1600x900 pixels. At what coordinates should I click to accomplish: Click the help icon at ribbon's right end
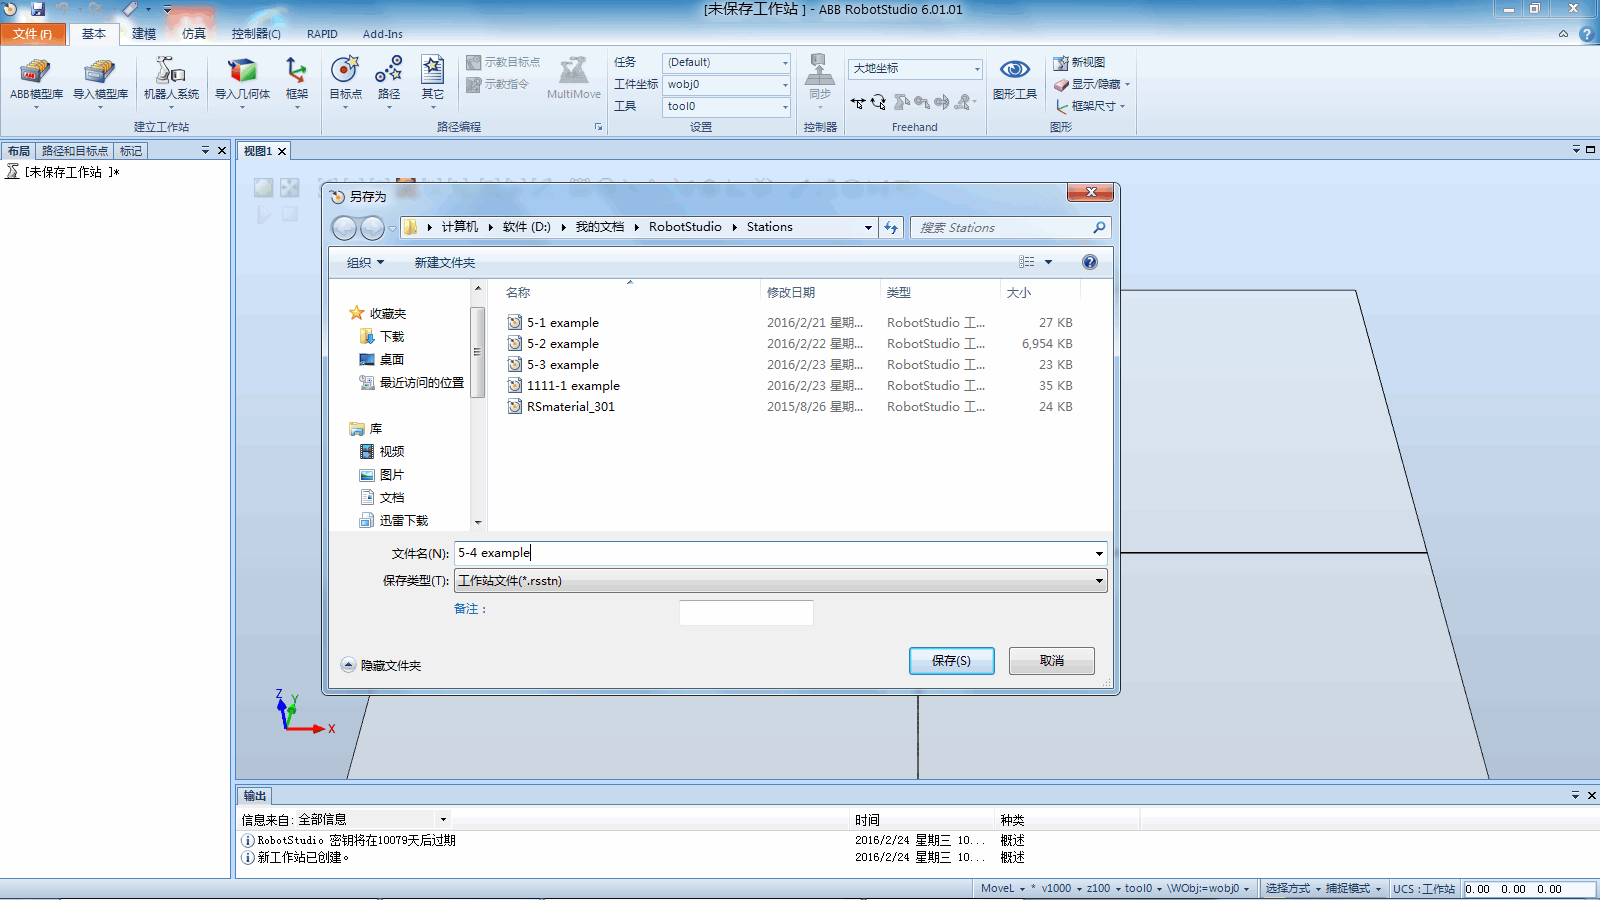pos(1587,34)
